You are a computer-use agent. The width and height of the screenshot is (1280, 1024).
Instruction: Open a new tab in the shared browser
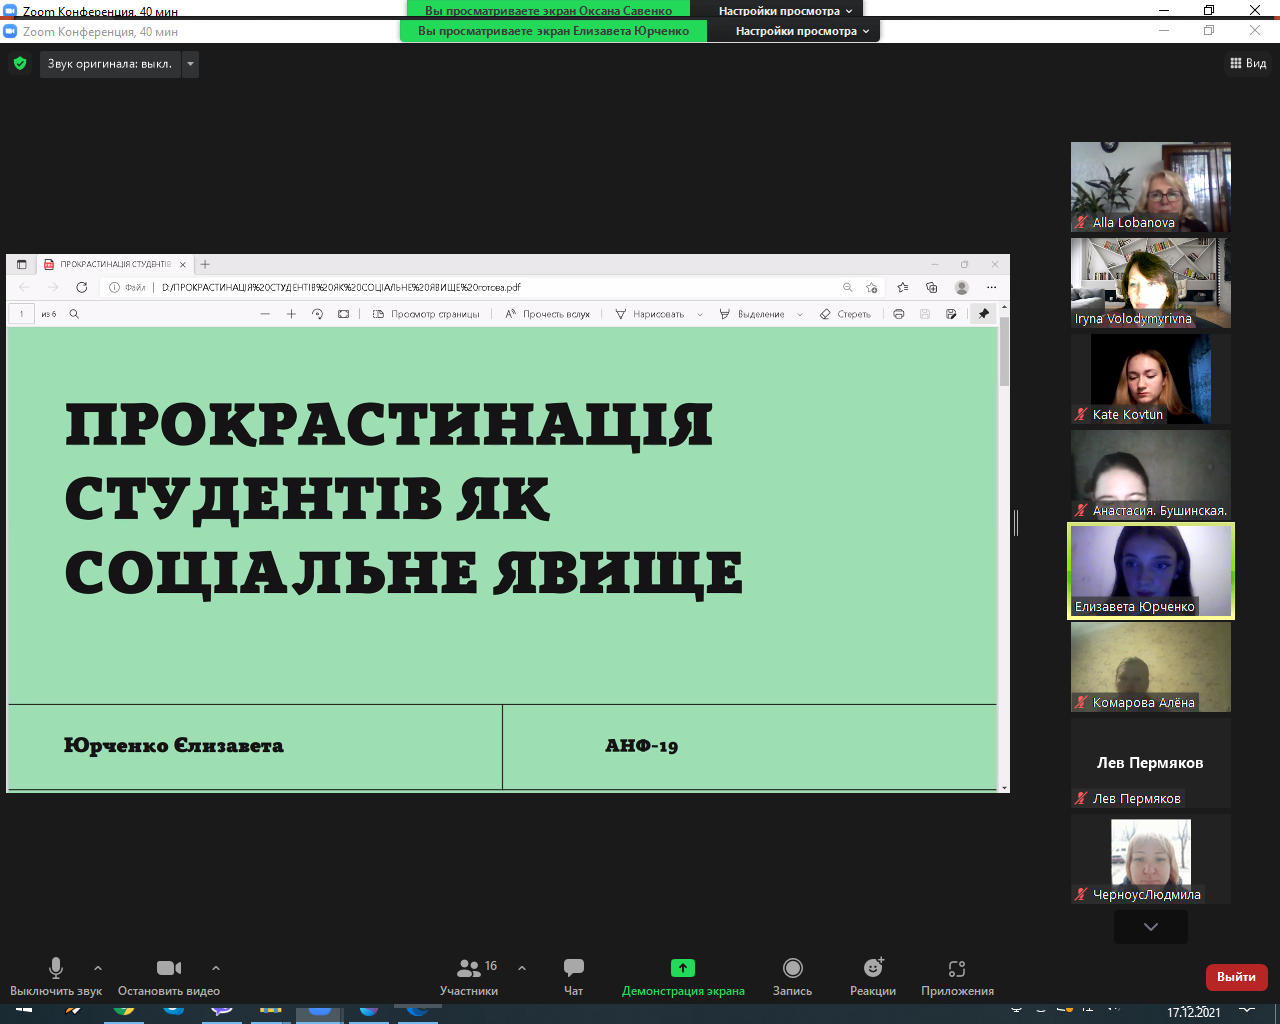(205, 264)
